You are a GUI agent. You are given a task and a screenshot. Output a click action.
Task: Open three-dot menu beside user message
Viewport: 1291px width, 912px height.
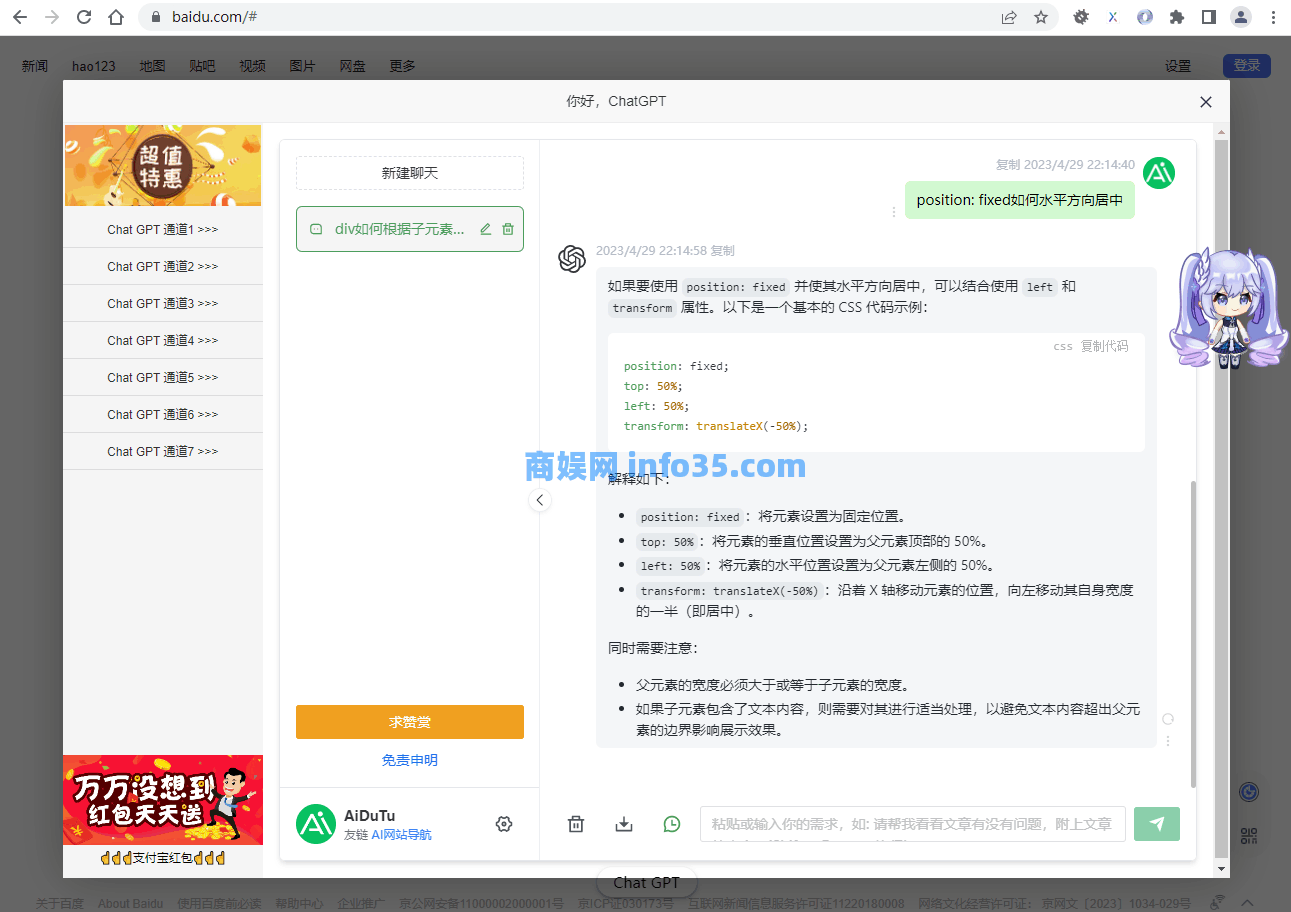click(x=894, y=212)
